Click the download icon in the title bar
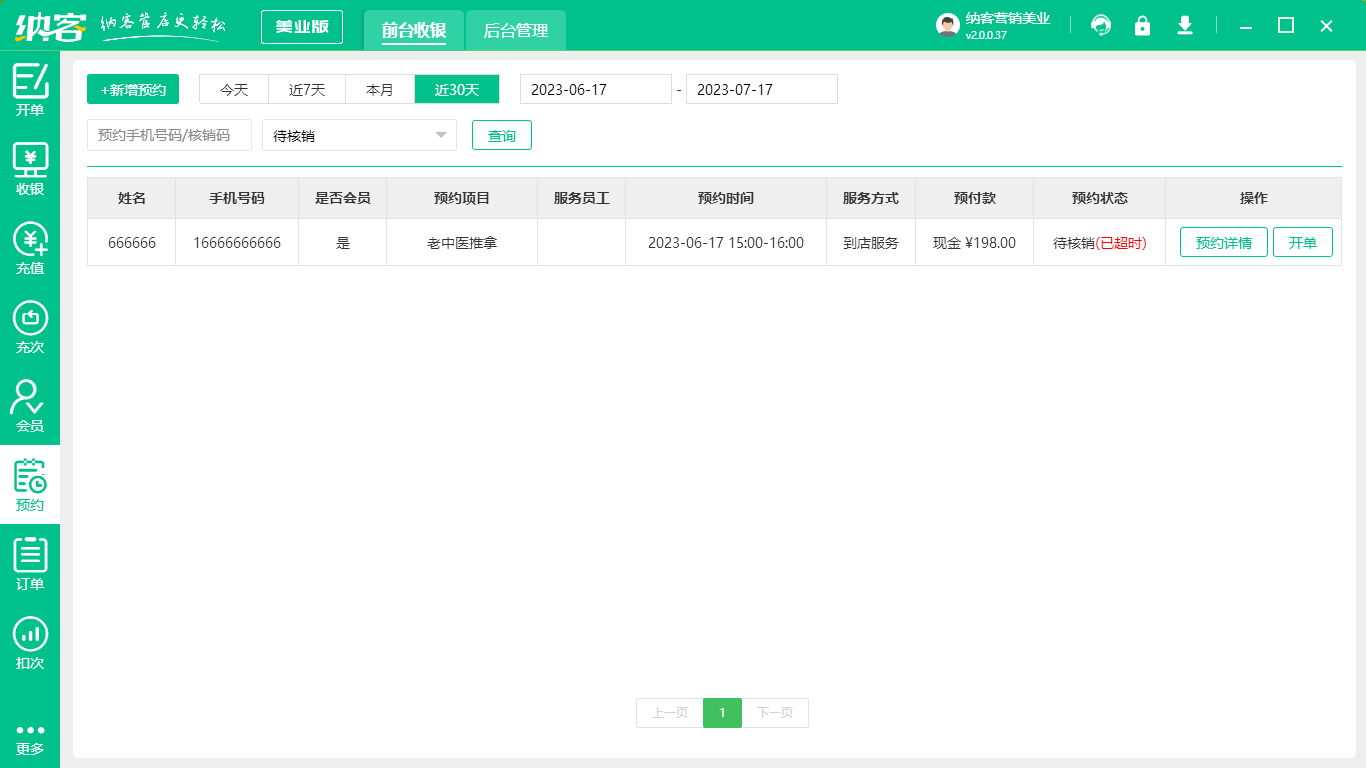The width and height of the screenshot is (1366, 768). tap(1184, 26)
